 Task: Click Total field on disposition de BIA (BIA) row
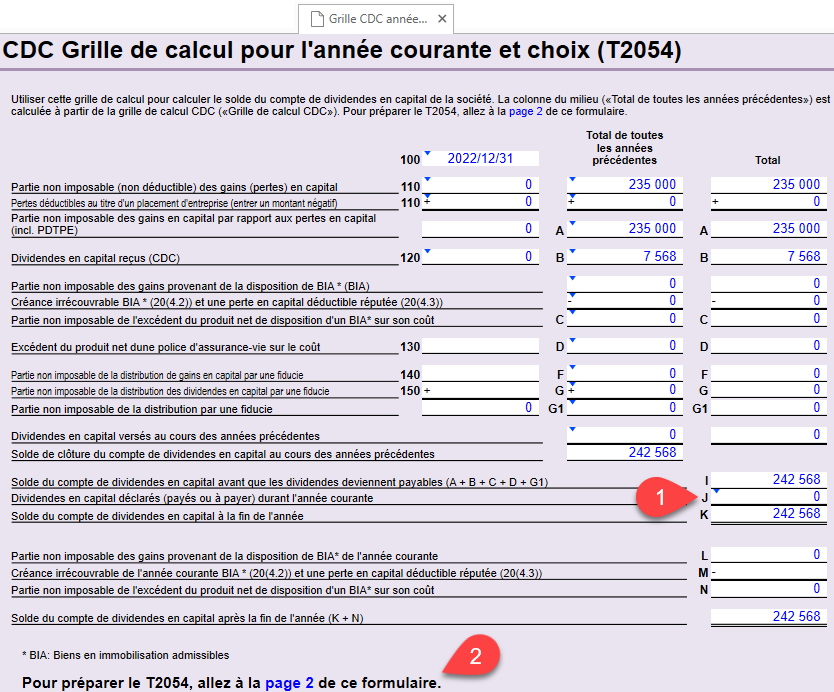769,284
